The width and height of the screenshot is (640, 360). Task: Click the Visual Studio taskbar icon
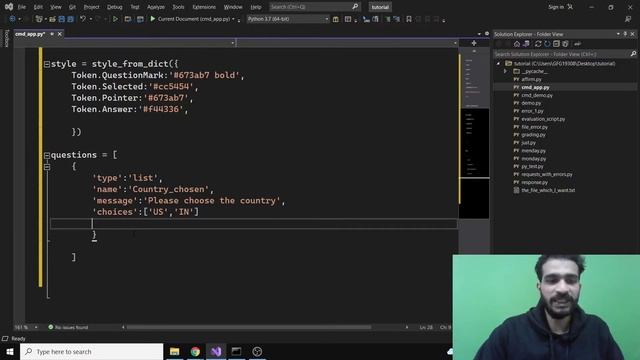click(x=216, y=351)
